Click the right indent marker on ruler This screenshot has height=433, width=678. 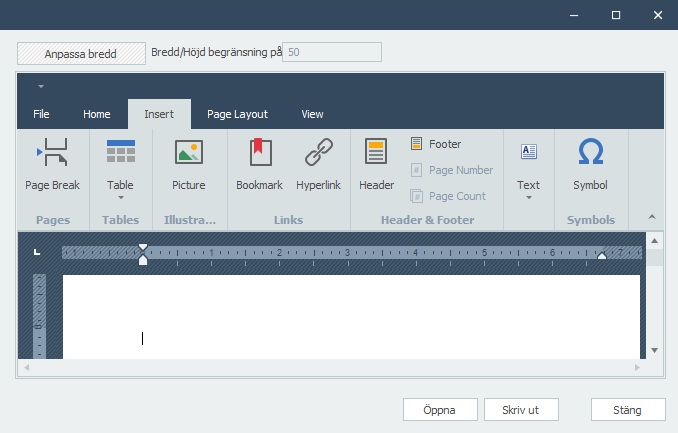pos(601,256)
